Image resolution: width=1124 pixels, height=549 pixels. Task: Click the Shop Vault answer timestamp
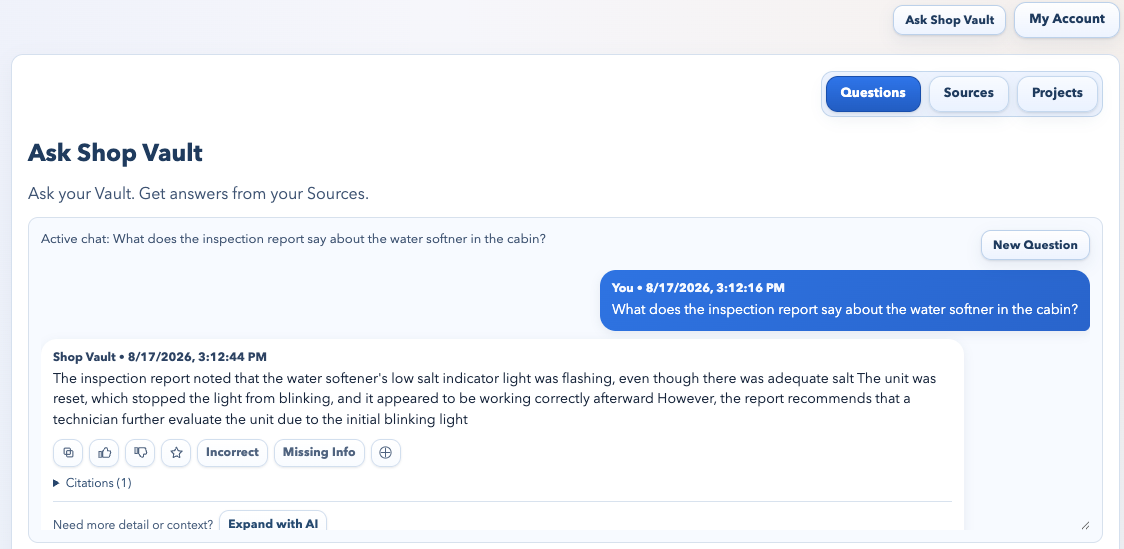pos(197,357)
